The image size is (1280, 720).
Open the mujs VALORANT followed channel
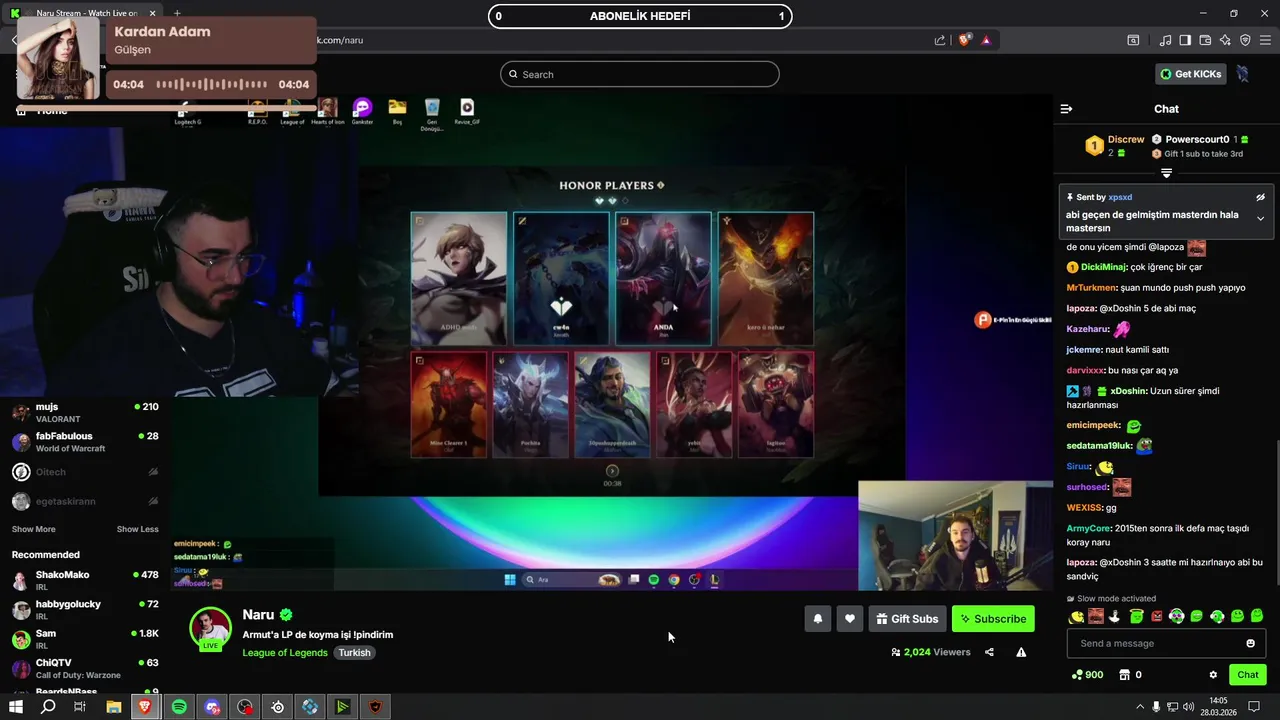pos(85,413)
